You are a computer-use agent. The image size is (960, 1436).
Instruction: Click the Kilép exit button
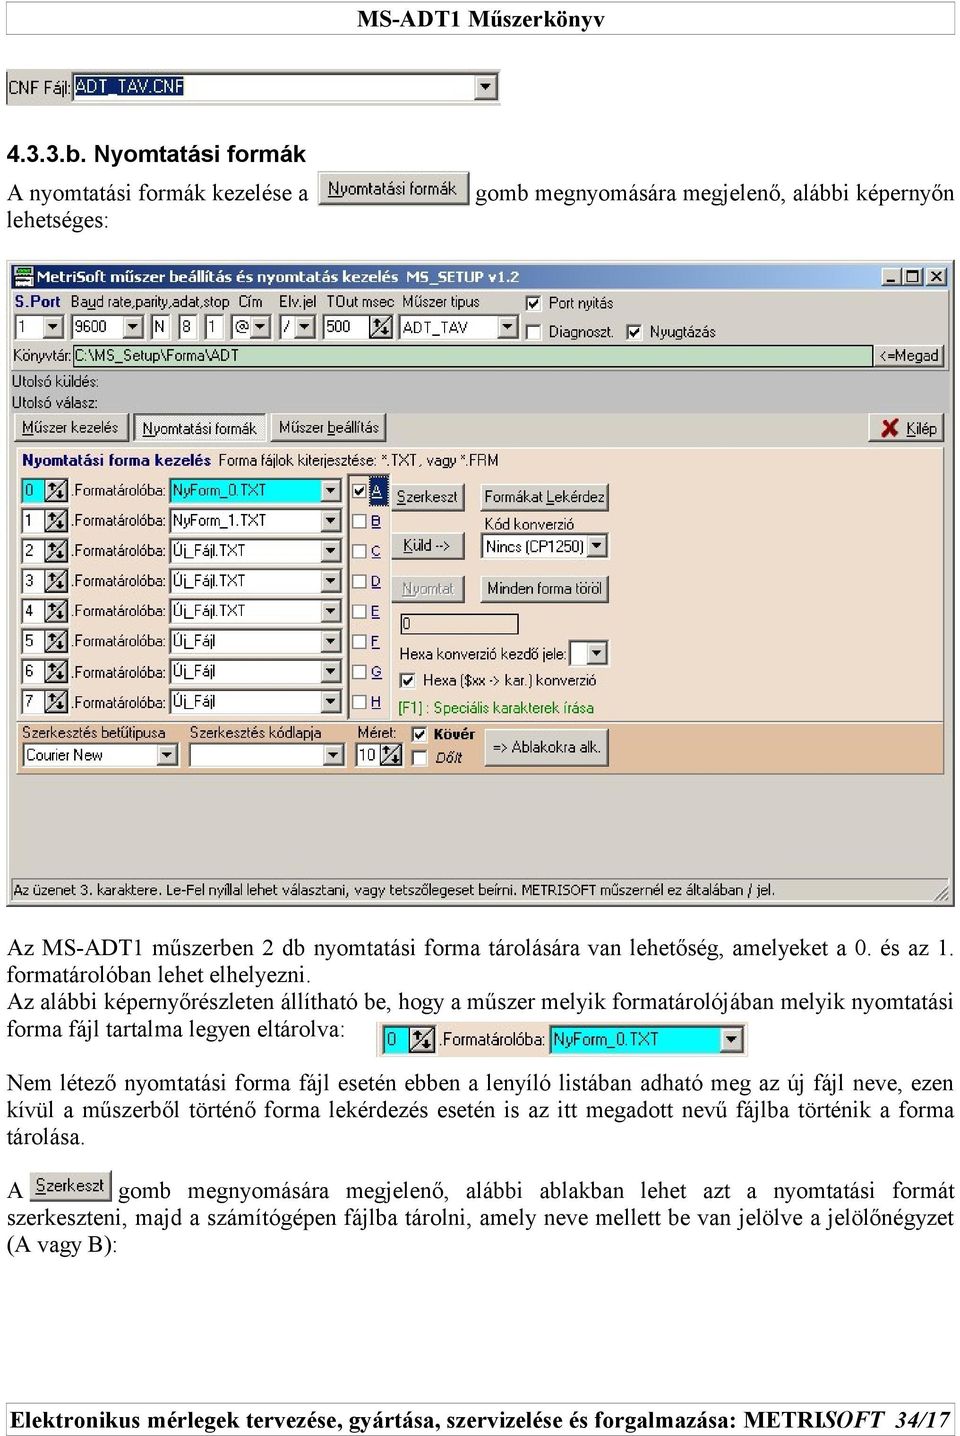(x=907, y=428)
